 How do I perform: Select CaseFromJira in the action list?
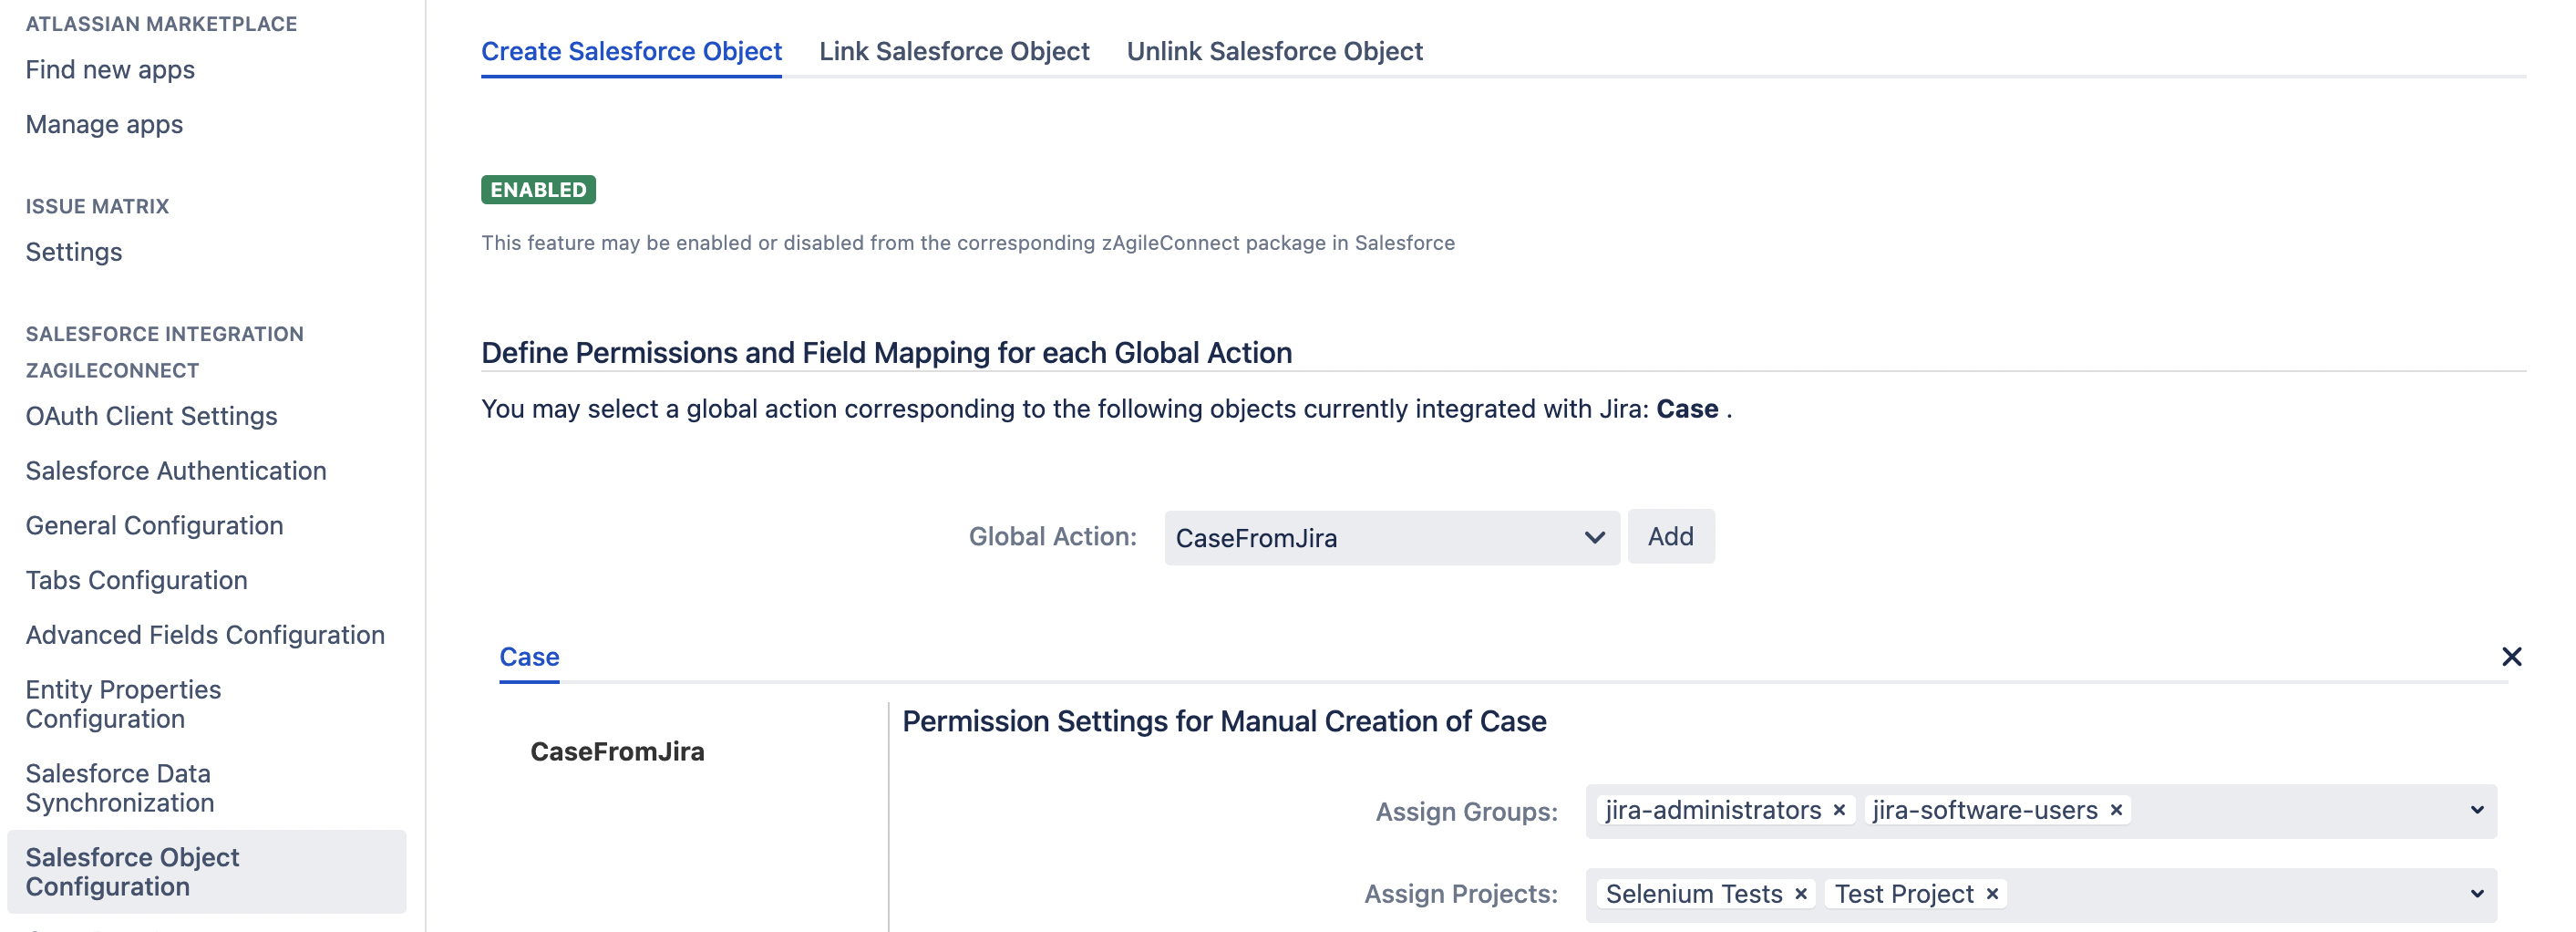pyautogui.click(x=617, y=752)
